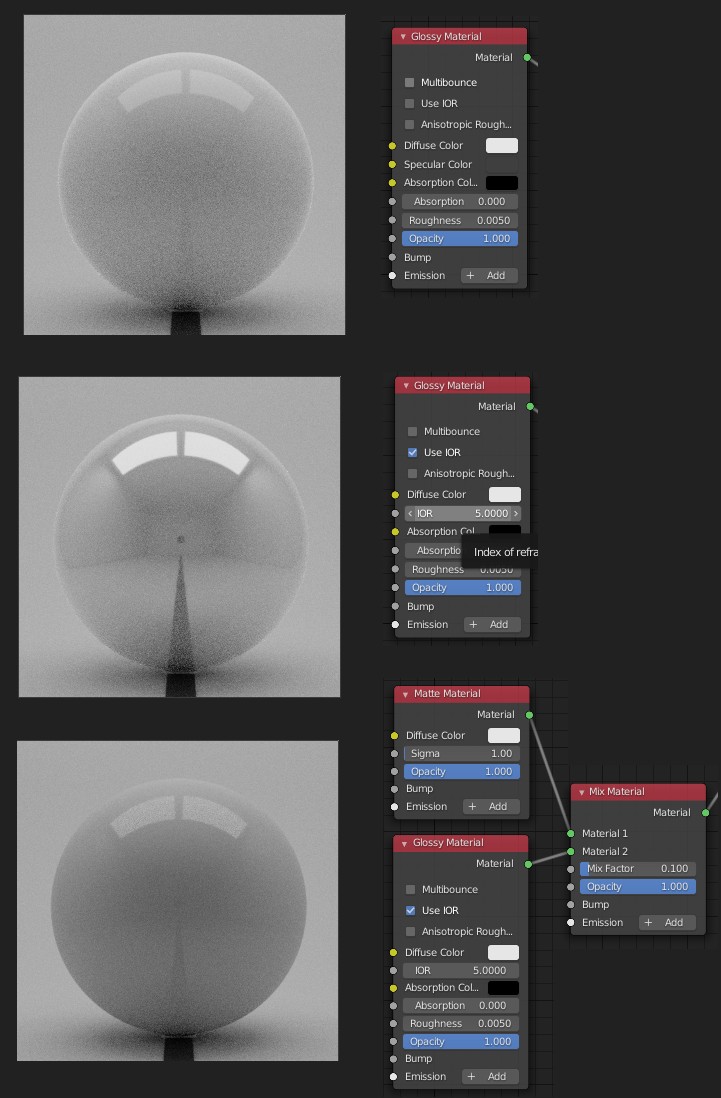The width and height of the screenshot is (721, 1098).
Task: Click the Bump socket on Matte Material
Action: click(394, 788)
